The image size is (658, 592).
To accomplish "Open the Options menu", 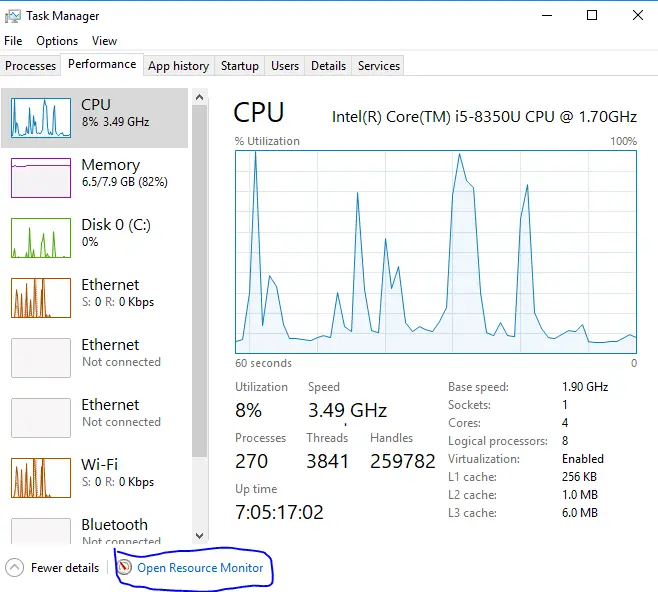I will (x=57, y=41).
